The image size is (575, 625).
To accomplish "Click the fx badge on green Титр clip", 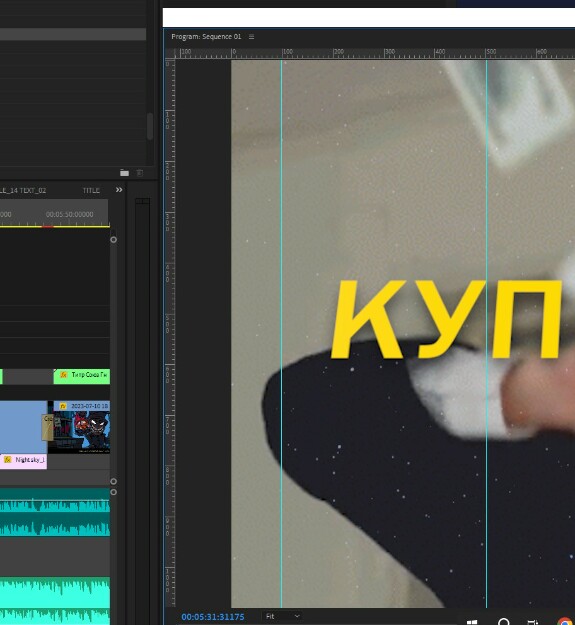I will pyautogui.click(x=63, y=375).
